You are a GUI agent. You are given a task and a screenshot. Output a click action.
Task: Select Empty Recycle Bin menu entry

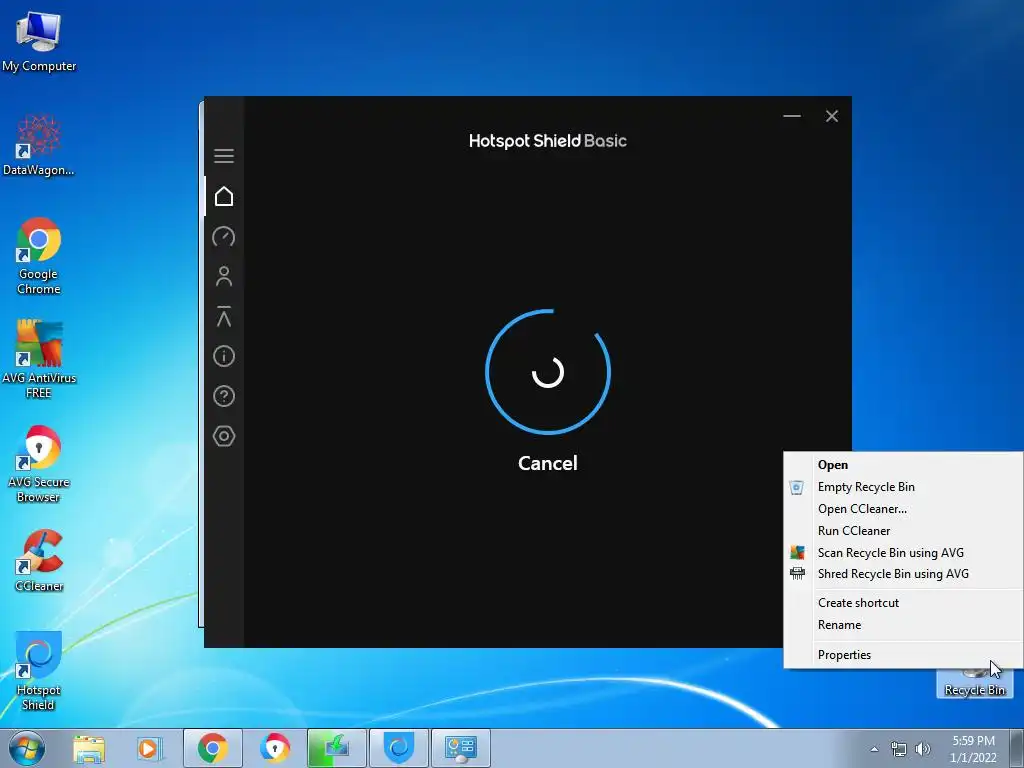903,487
